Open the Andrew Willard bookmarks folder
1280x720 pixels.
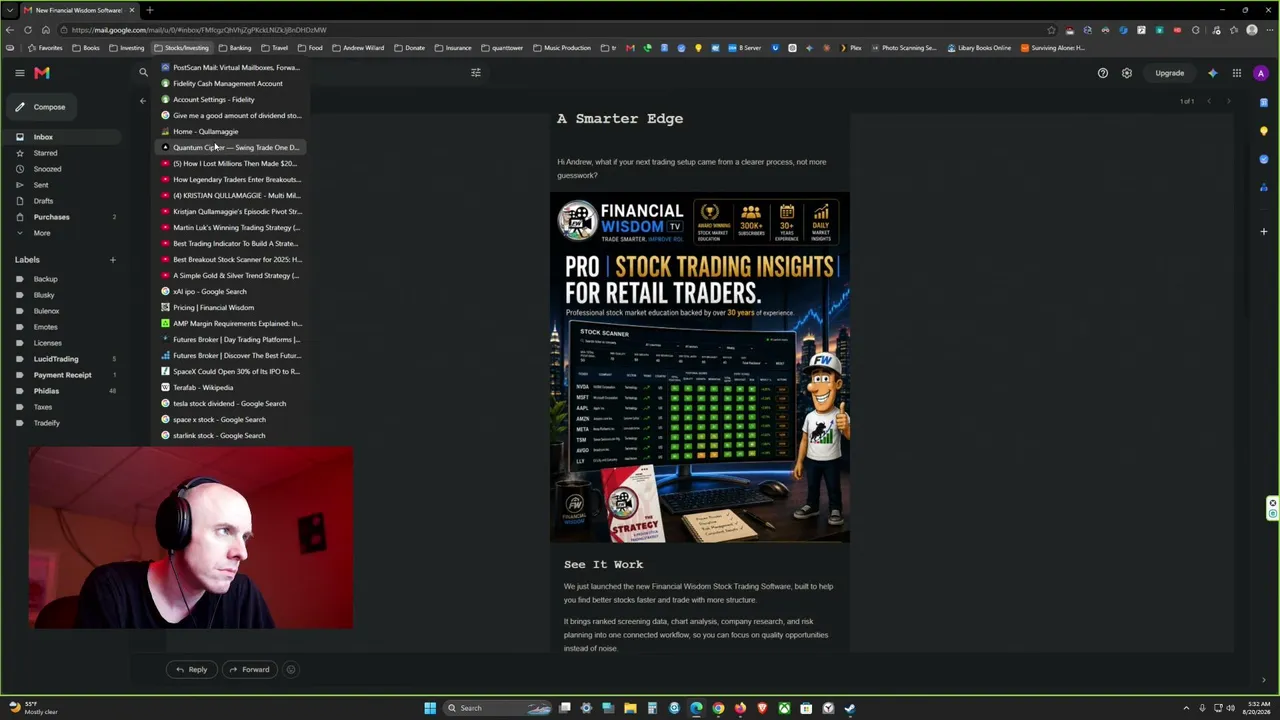click(x=358, y=48)
